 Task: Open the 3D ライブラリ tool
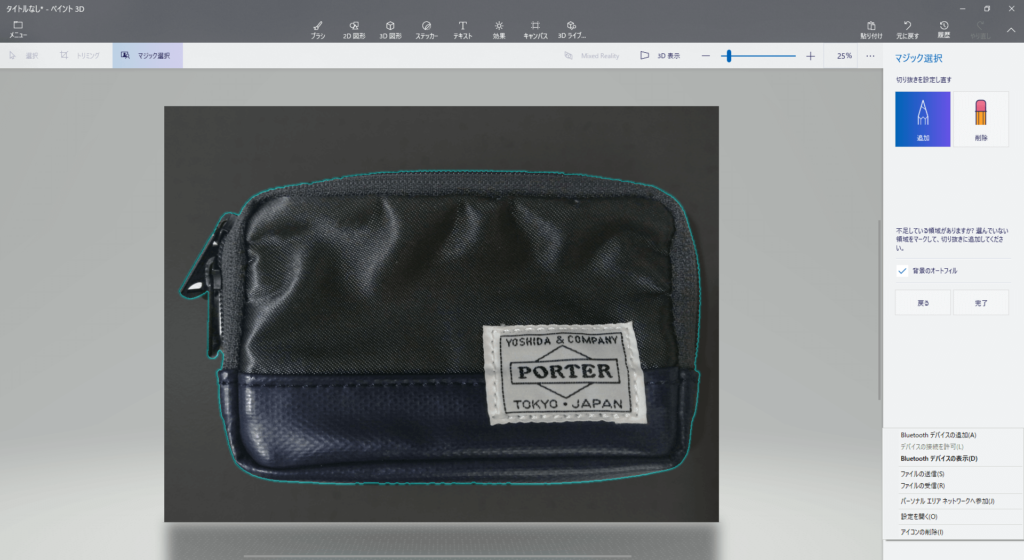(571, 30)
